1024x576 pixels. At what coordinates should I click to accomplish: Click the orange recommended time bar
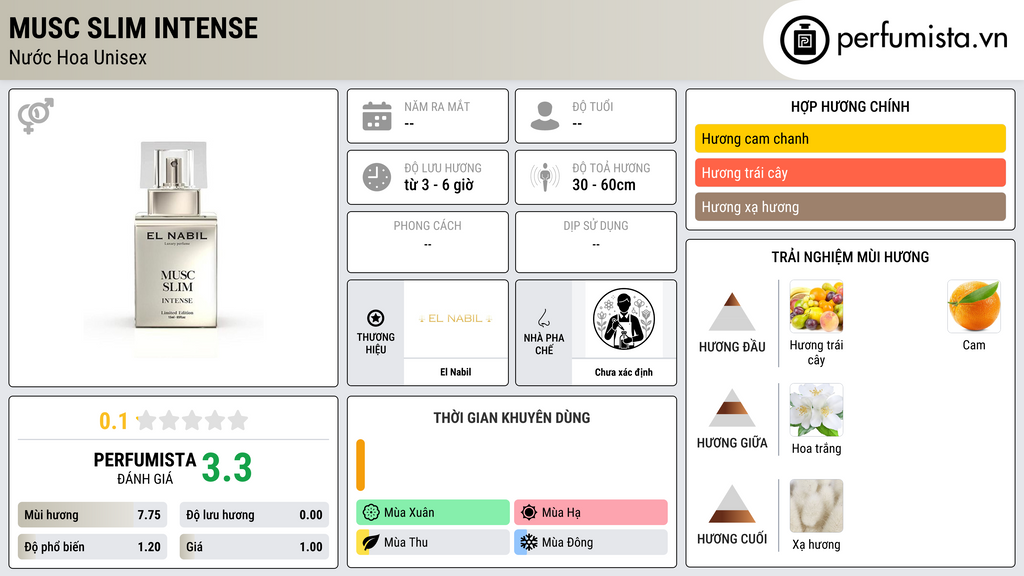pos(360,465)
